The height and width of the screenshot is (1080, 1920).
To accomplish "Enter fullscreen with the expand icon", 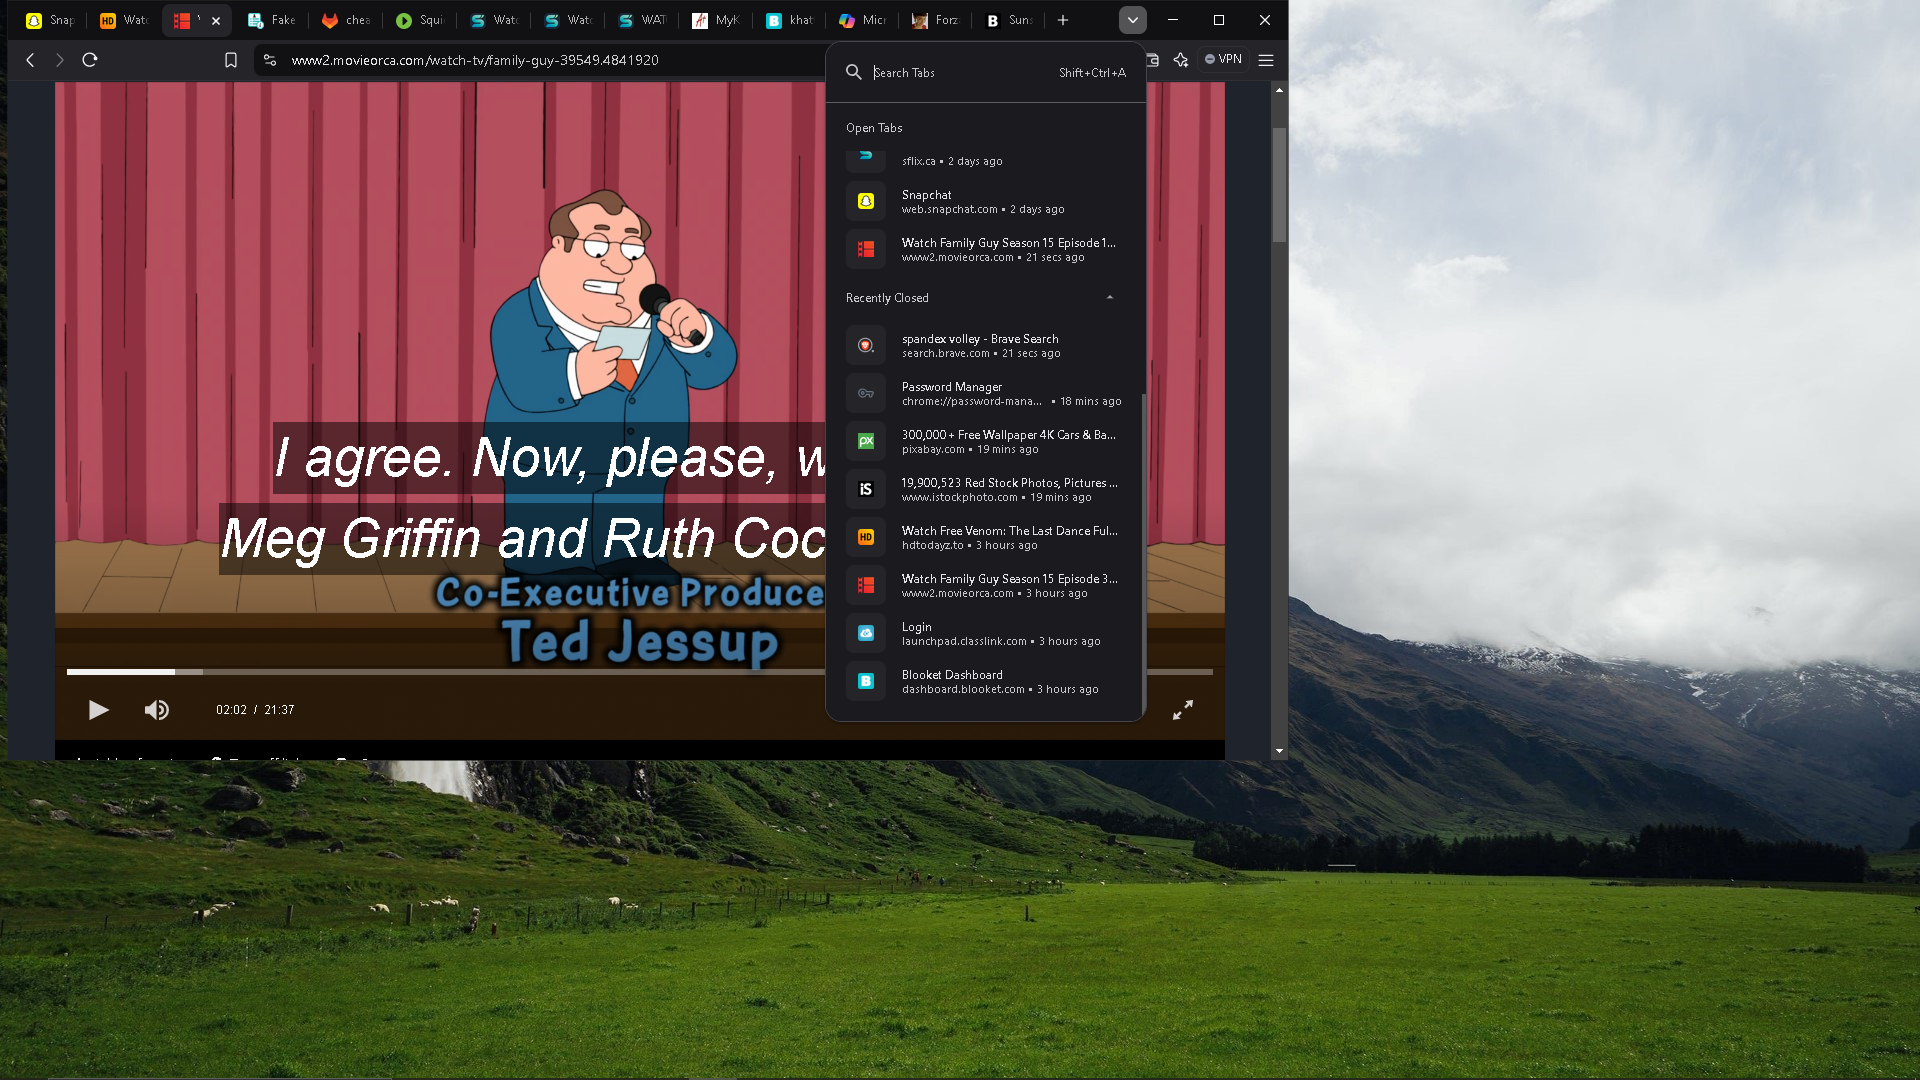I will 1183,710.
